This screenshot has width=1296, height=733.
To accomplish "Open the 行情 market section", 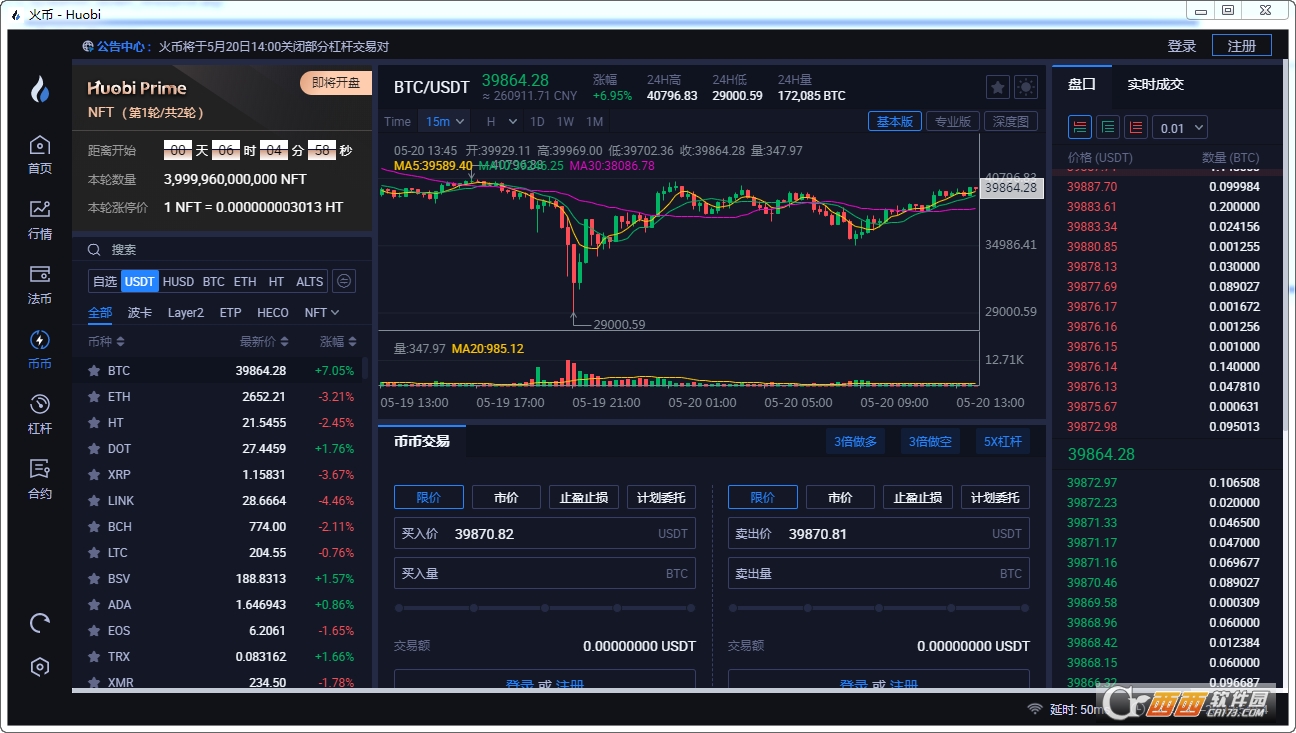I will click(39, 219).
